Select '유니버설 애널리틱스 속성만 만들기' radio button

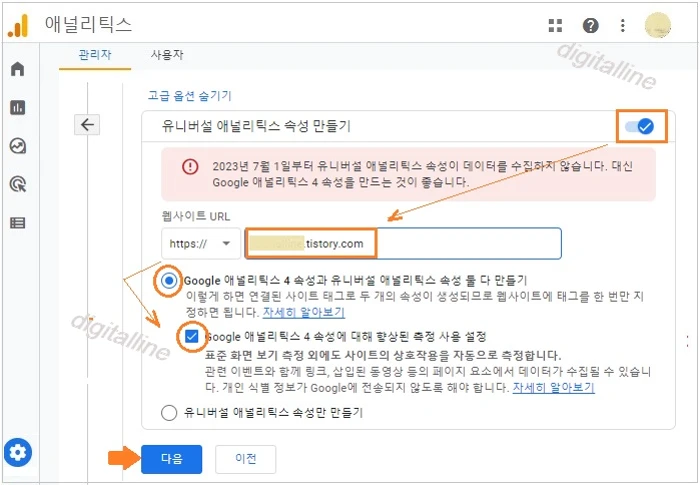coord(169,413)
